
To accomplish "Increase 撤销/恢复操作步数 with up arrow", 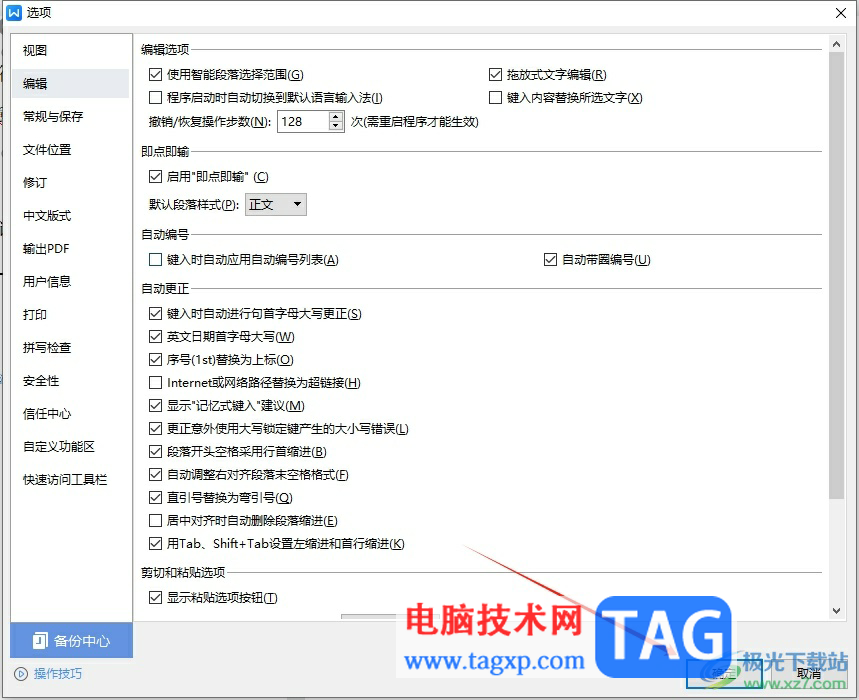I will [336, 117].
